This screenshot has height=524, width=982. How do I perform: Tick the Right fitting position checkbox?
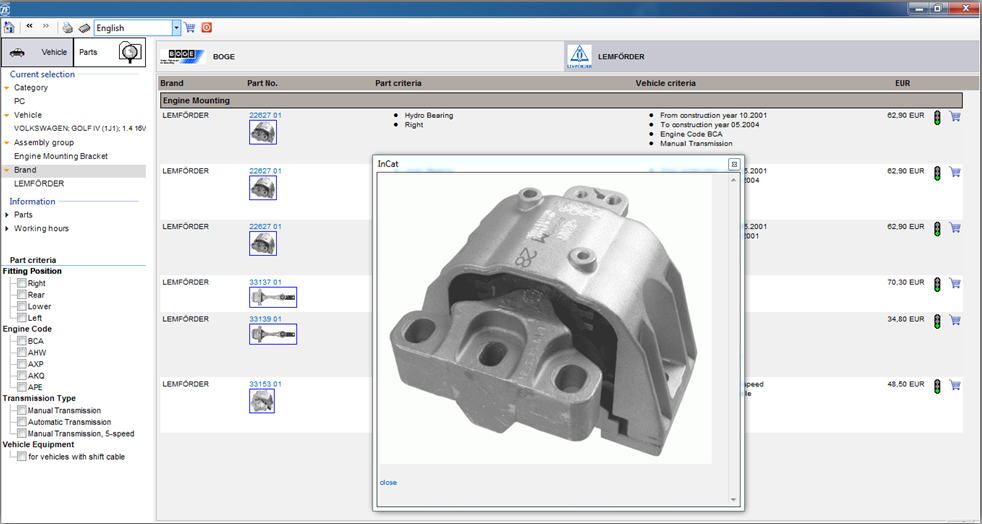[22, 283]
